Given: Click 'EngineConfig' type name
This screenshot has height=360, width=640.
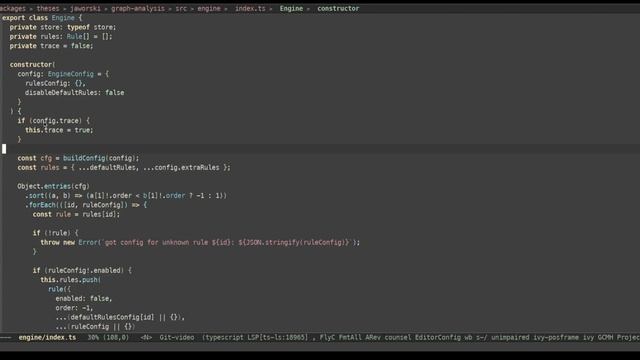Looking at the screenshot, I should tap(71, 74).
